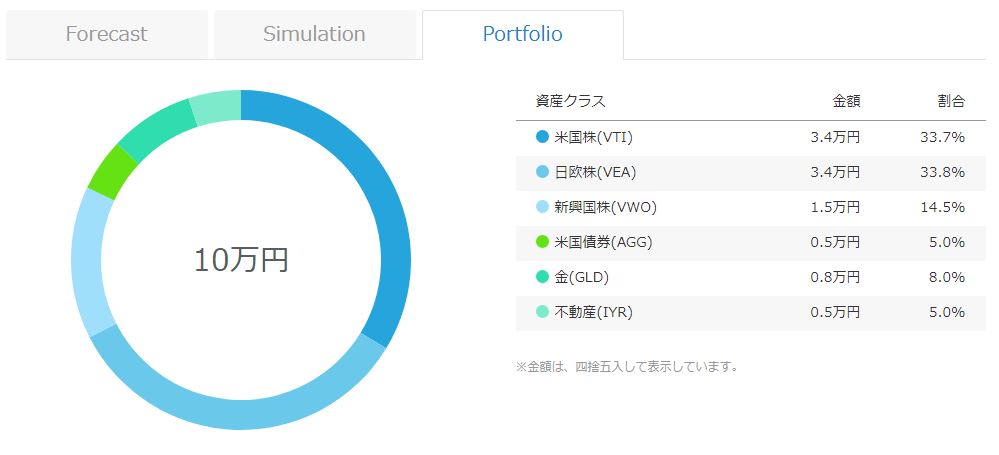Click the 割合 column header
999x455 pixels.
coord(951,101)
